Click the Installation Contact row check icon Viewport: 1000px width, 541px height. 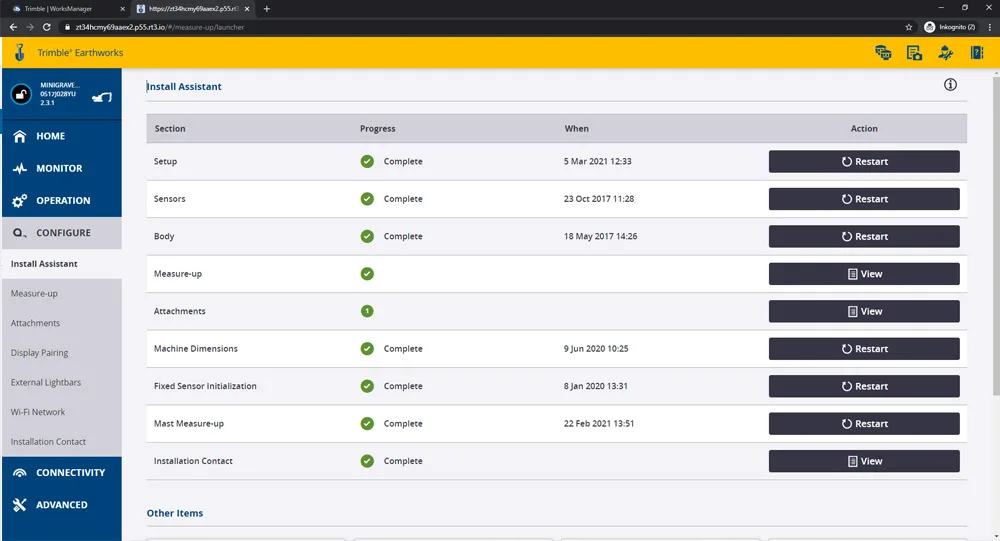click(x=367, y=461)
